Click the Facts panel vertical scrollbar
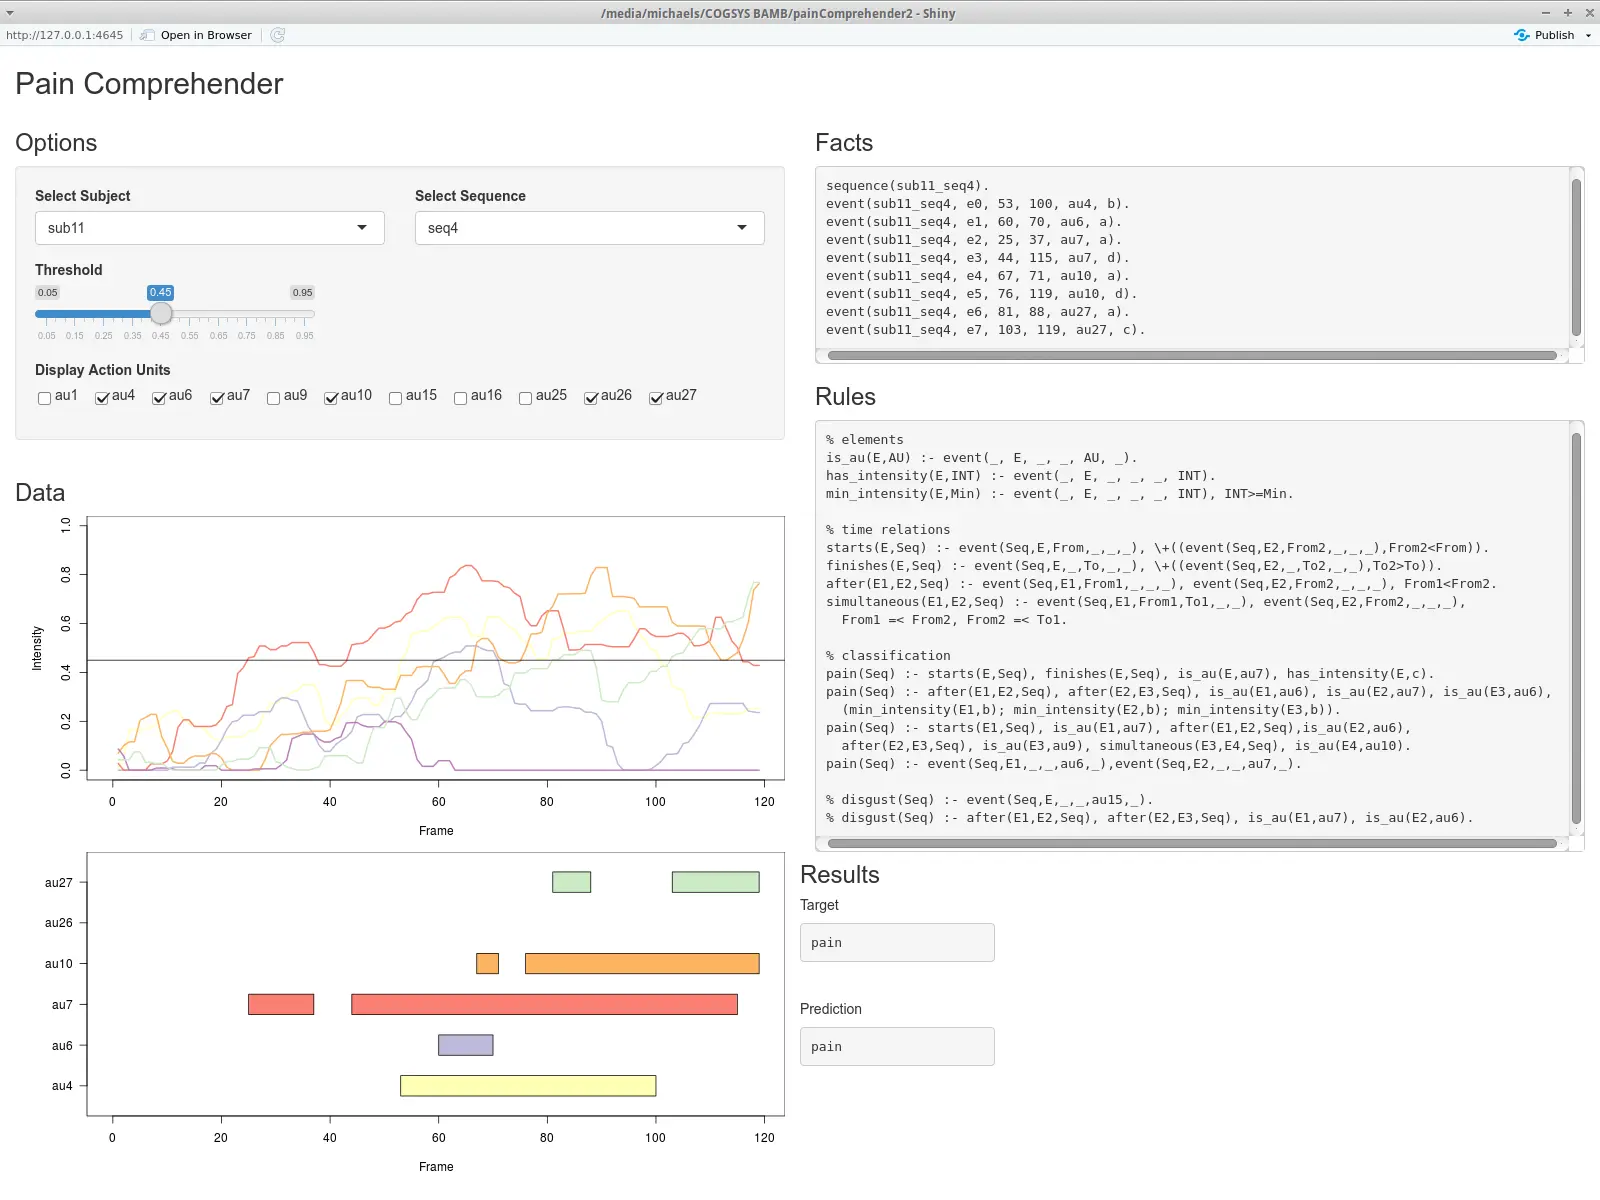The width and height of the screenshot is (1600, 1200). (x=1576, y=258)
